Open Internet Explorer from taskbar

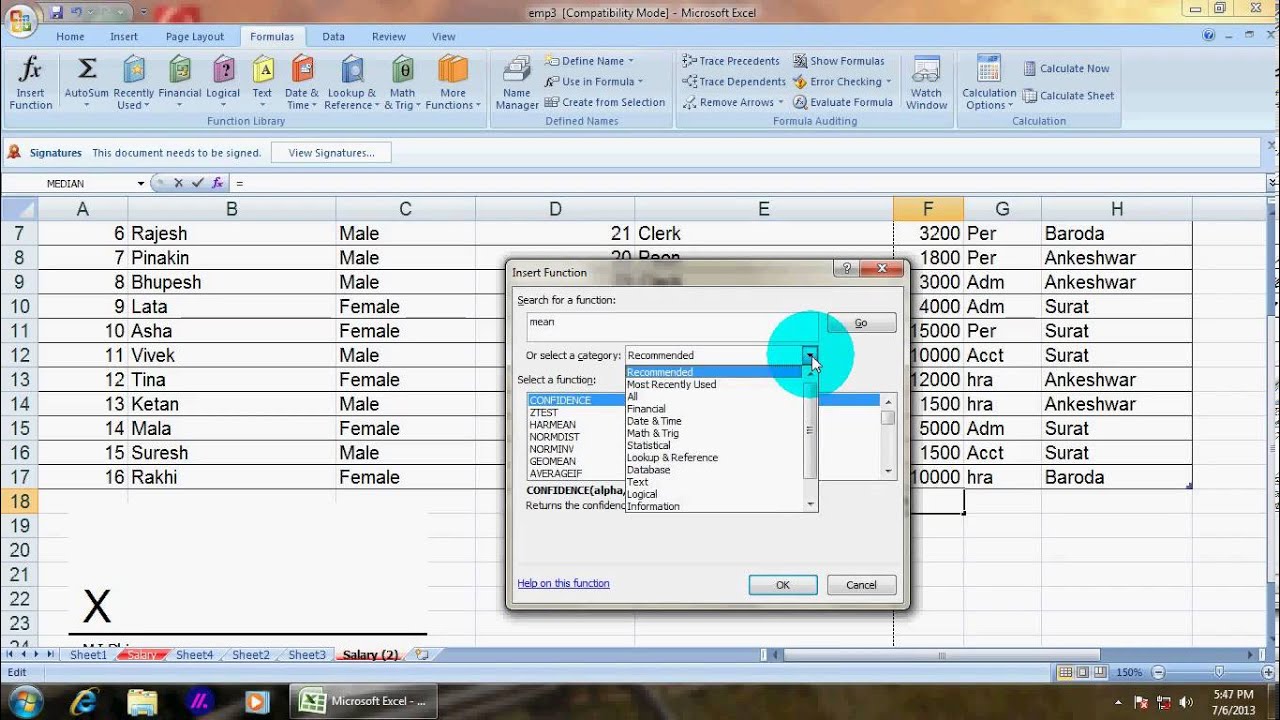click(x=85, y=701)
